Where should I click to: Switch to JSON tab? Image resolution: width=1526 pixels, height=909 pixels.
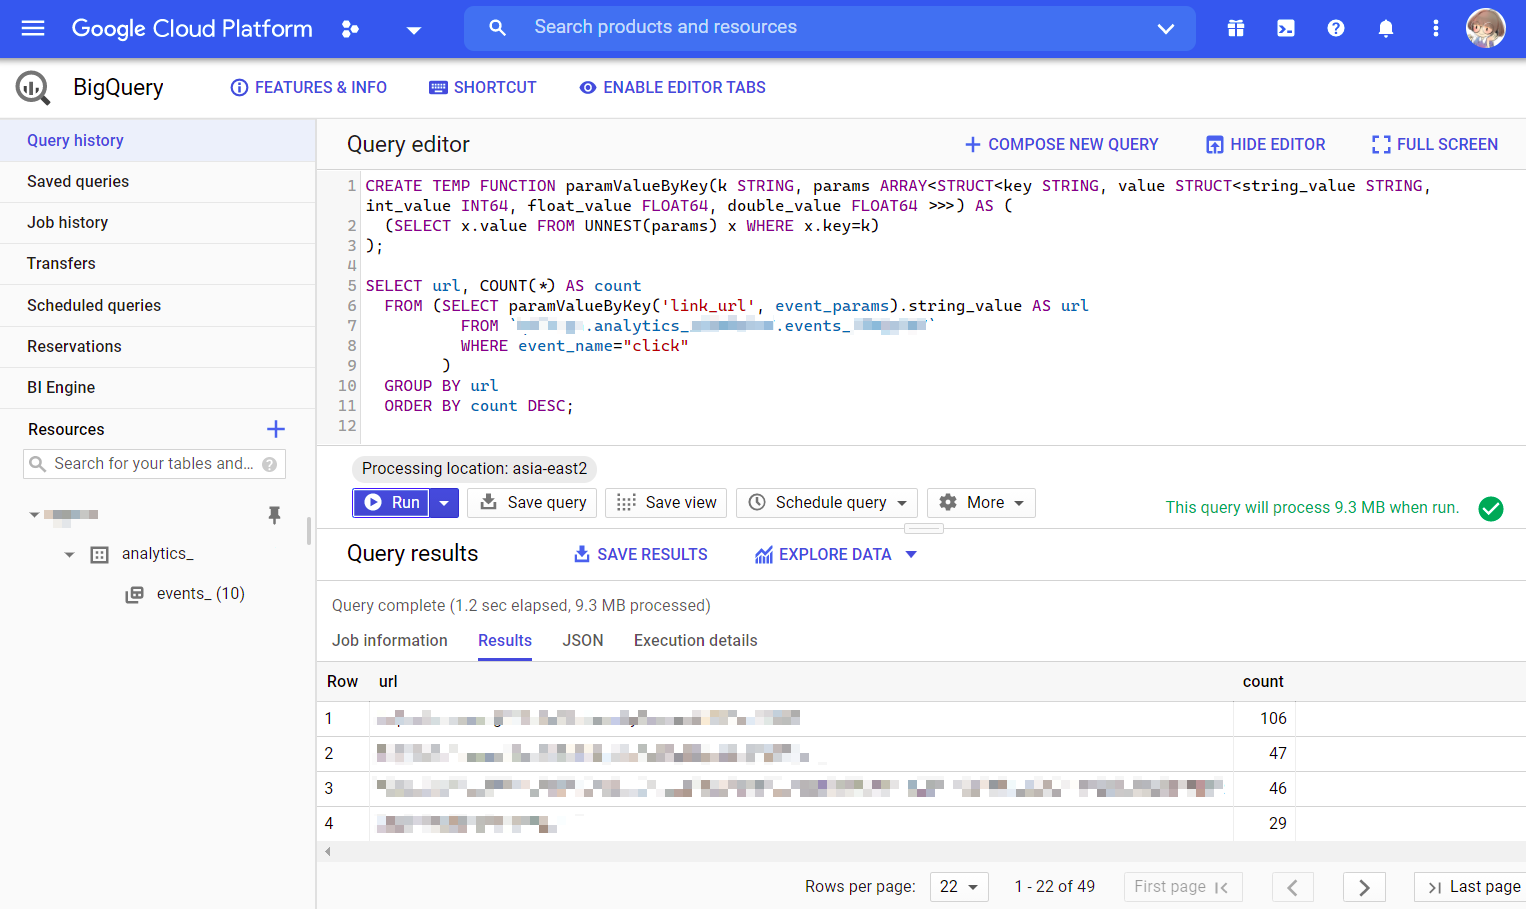pos(583,641)
